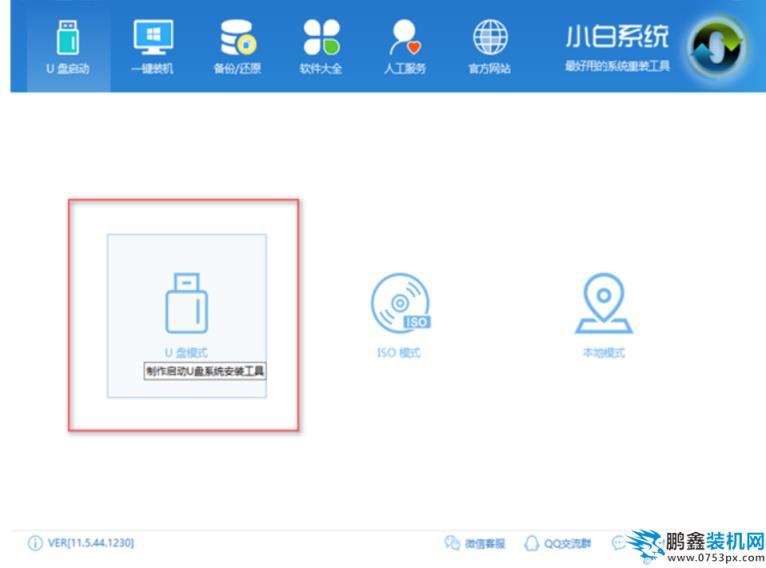Click the U盘模式 label
The width and height of the screenshot is (766, 568).
tap(186, 353)
